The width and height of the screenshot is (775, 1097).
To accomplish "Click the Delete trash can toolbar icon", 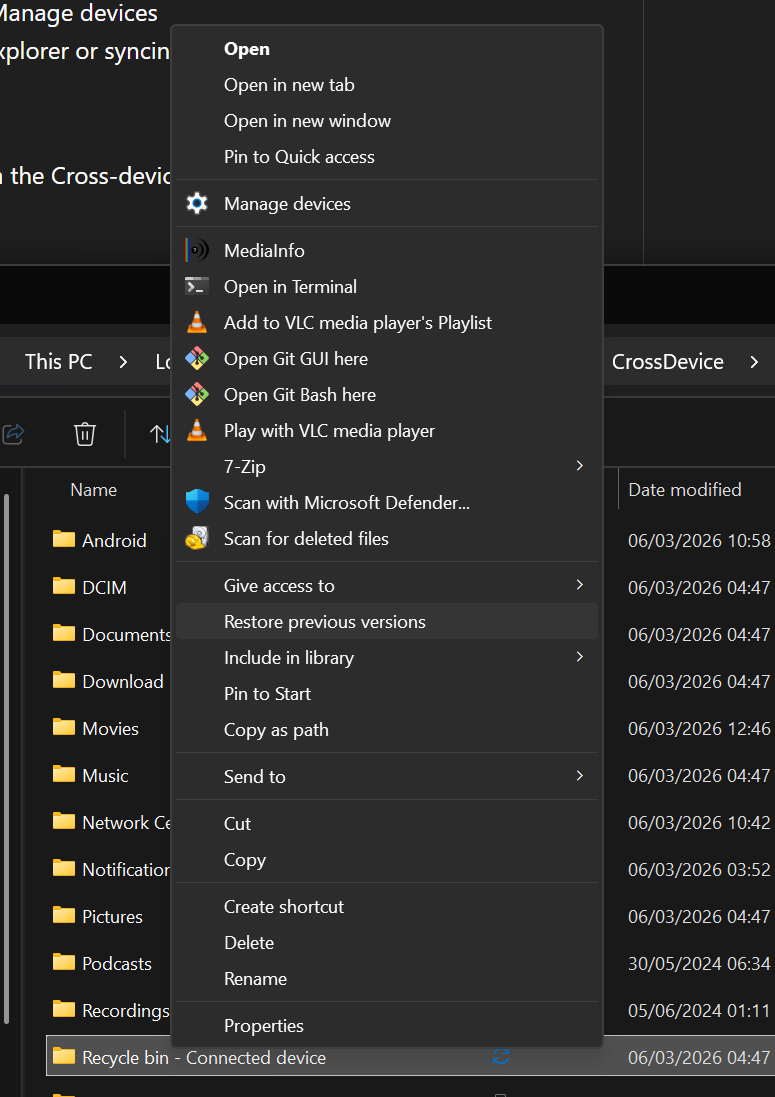I will 85,434.
